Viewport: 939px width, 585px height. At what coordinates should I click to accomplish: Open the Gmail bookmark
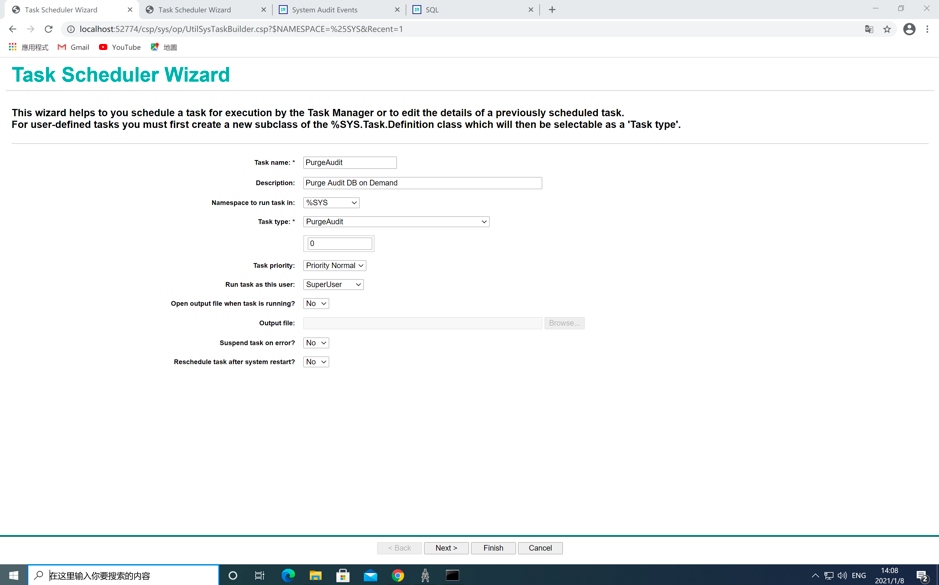[73, 47]
